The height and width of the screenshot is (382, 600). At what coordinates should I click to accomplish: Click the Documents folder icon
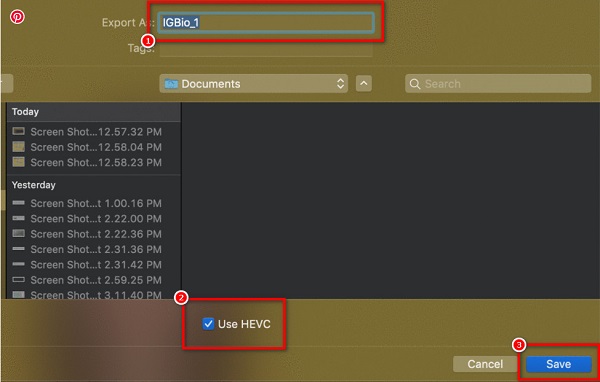(171, 84)
